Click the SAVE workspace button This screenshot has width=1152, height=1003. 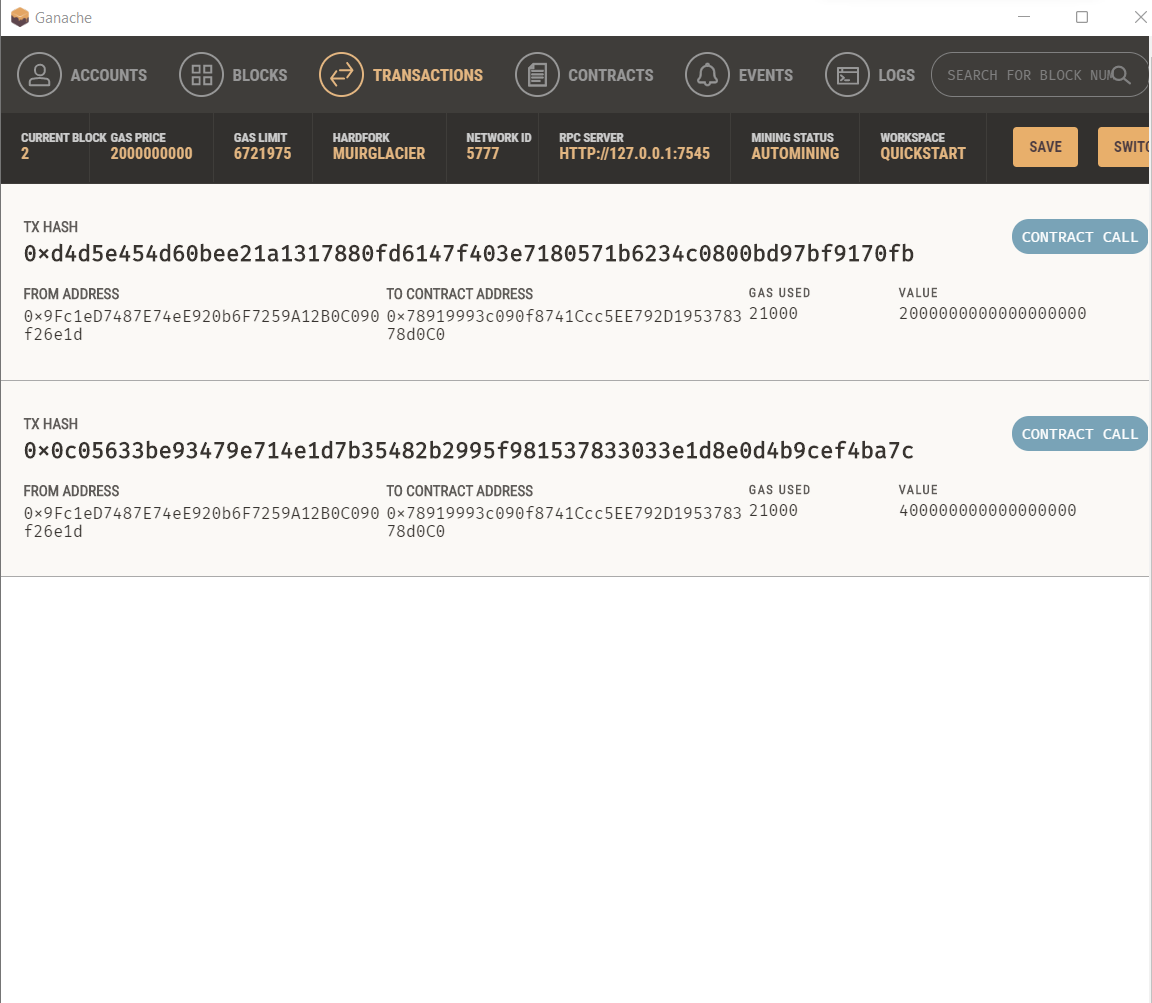coord(1045,146)
